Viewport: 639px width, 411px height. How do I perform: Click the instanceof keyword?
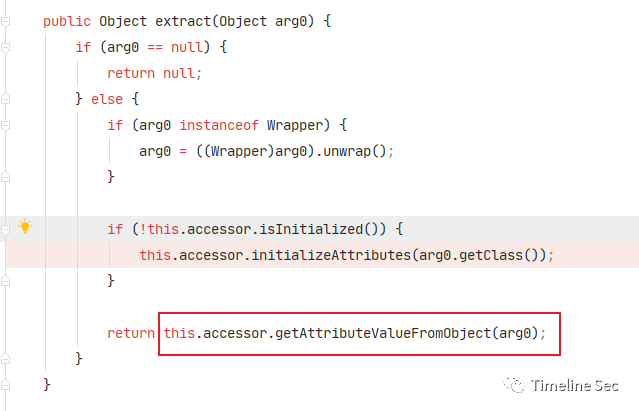(219, 125)
